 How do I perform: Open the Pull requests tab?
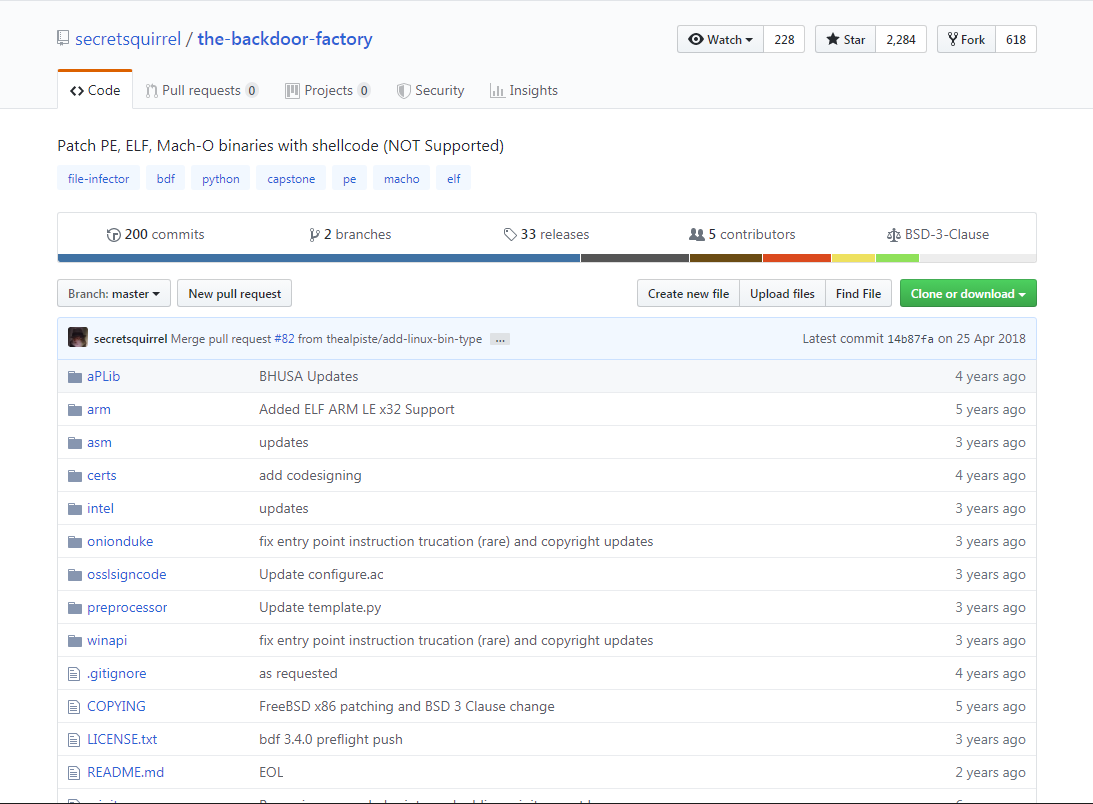(201, 91)
